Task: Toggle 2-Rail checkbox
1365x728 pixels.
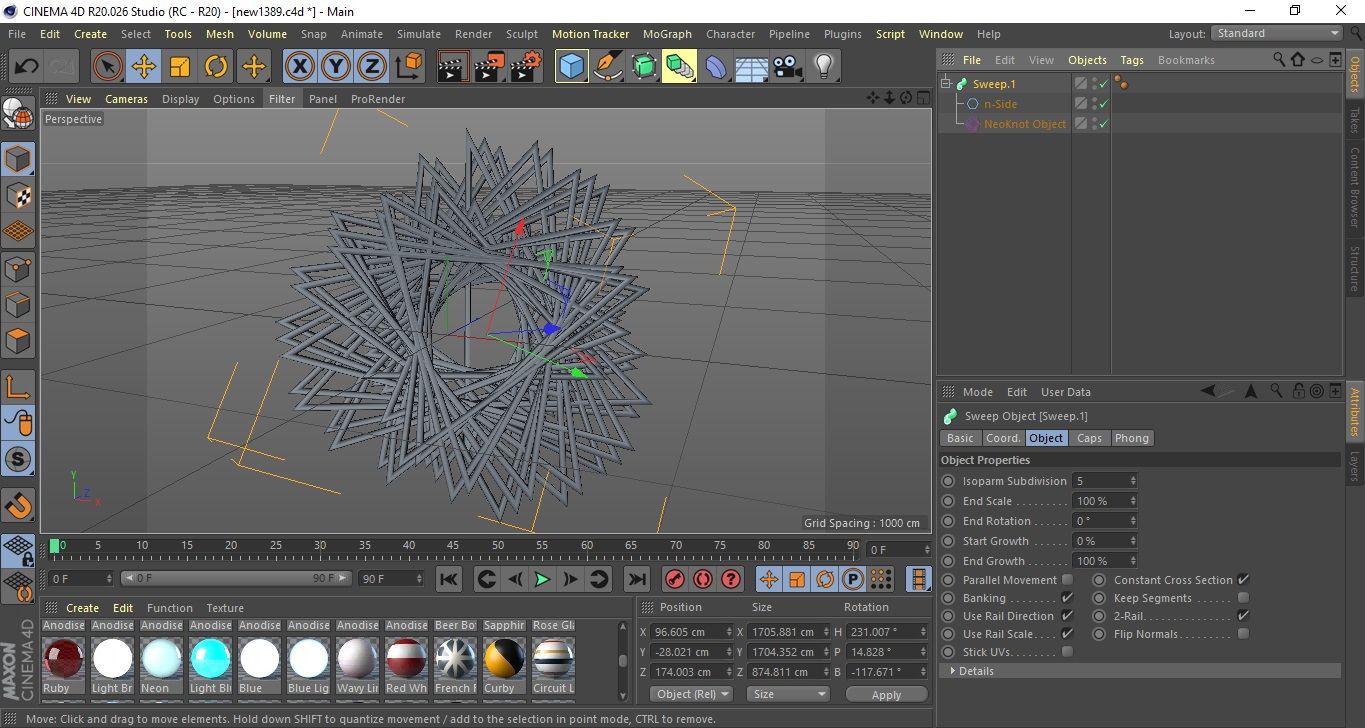Action: [x=1243, y=616]
